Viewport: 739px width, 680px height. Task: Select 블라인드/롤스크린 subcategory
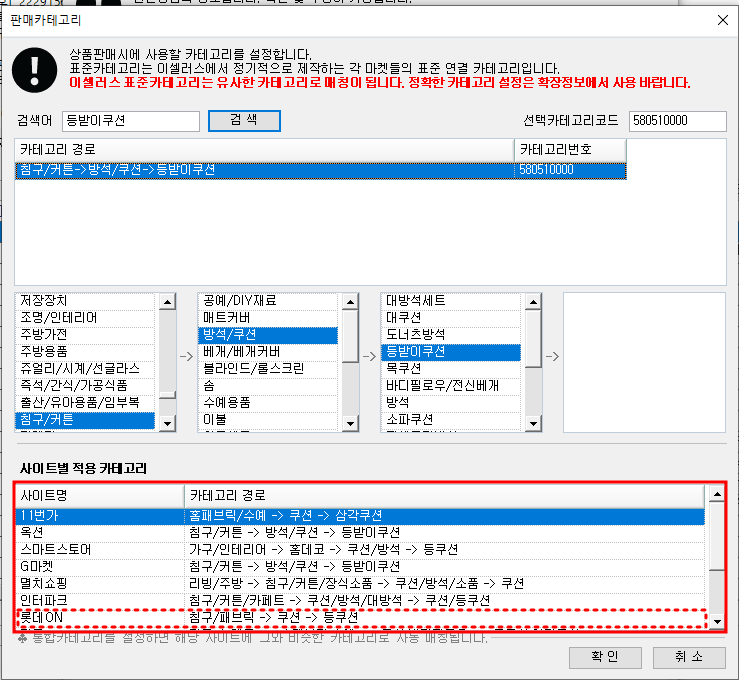click(268, 369)
